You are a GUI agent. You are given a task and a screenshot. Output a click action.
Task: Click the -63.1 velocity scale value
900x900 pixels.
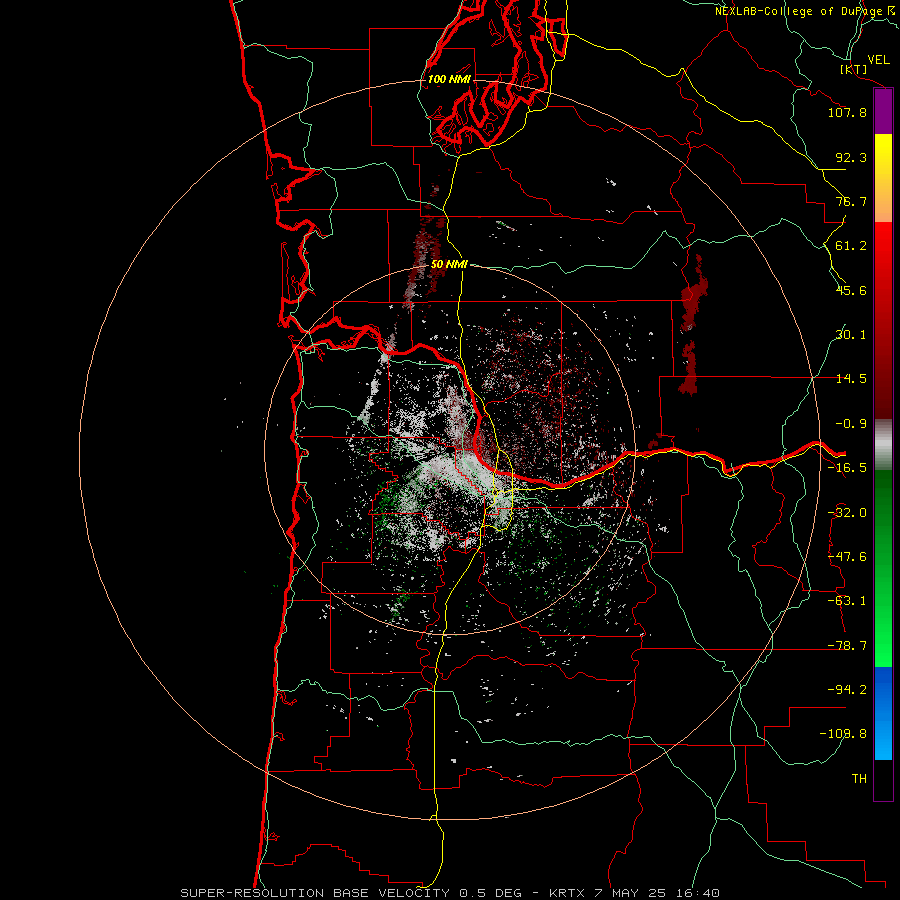point(847,601)
